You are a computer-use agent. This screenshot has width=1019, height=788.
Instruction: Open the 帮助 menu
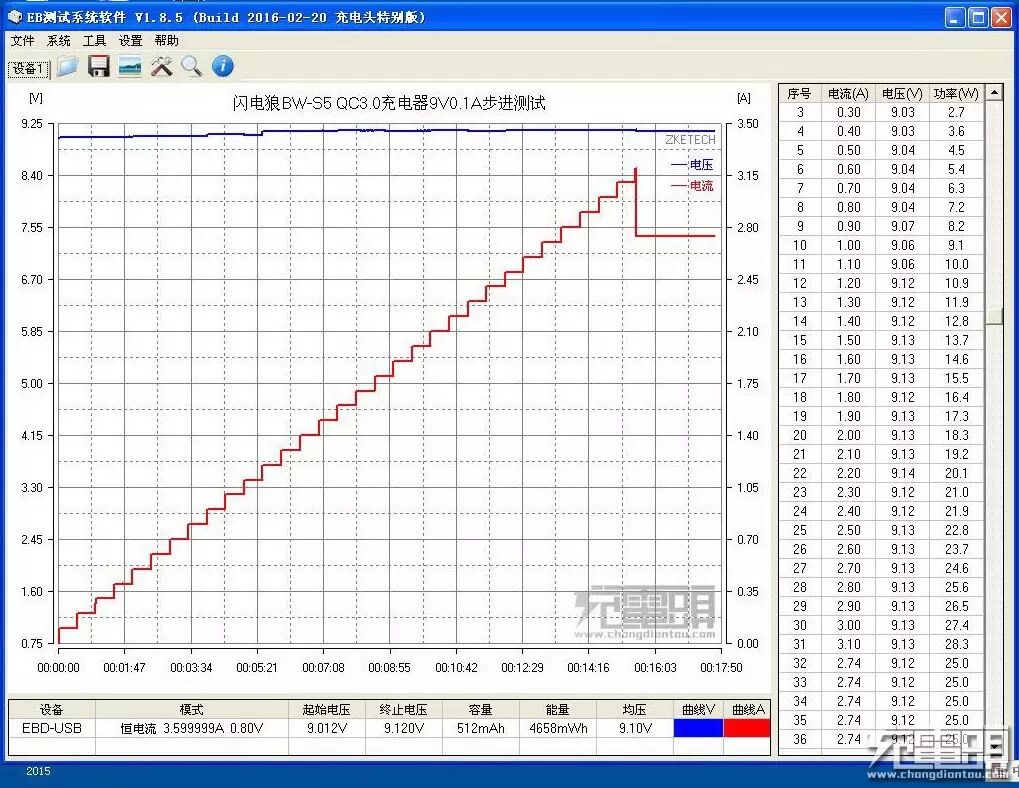click(166, 40)
